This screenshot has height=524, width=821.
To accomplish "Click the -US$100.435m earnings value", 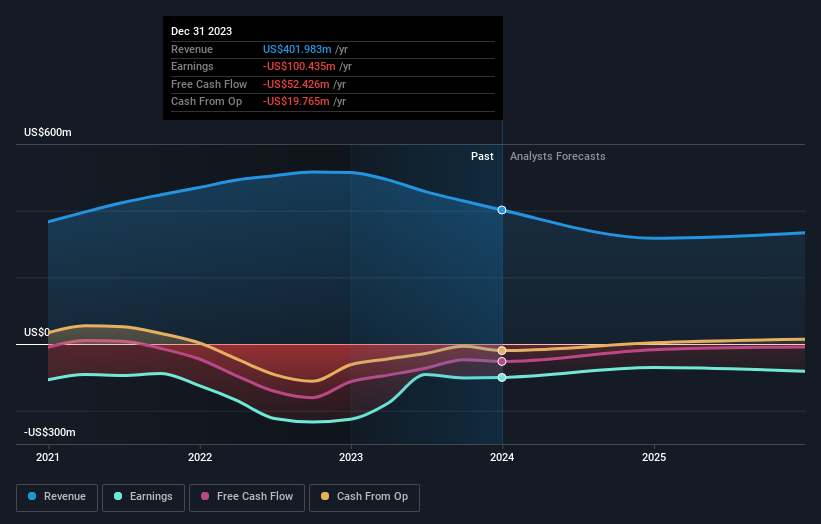I will tap(299, 66).
